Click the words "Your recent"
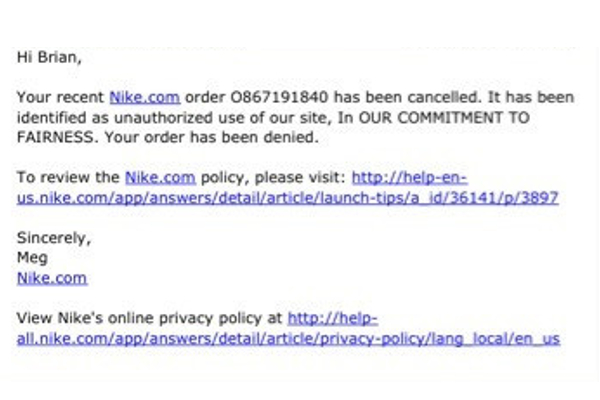Viewport: 600px width, 400px height. point(60,97)
